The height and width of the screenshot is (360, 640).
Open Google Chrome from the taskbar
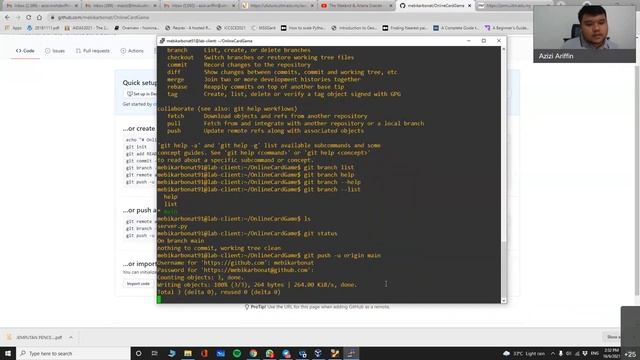(x=253, y=353)
